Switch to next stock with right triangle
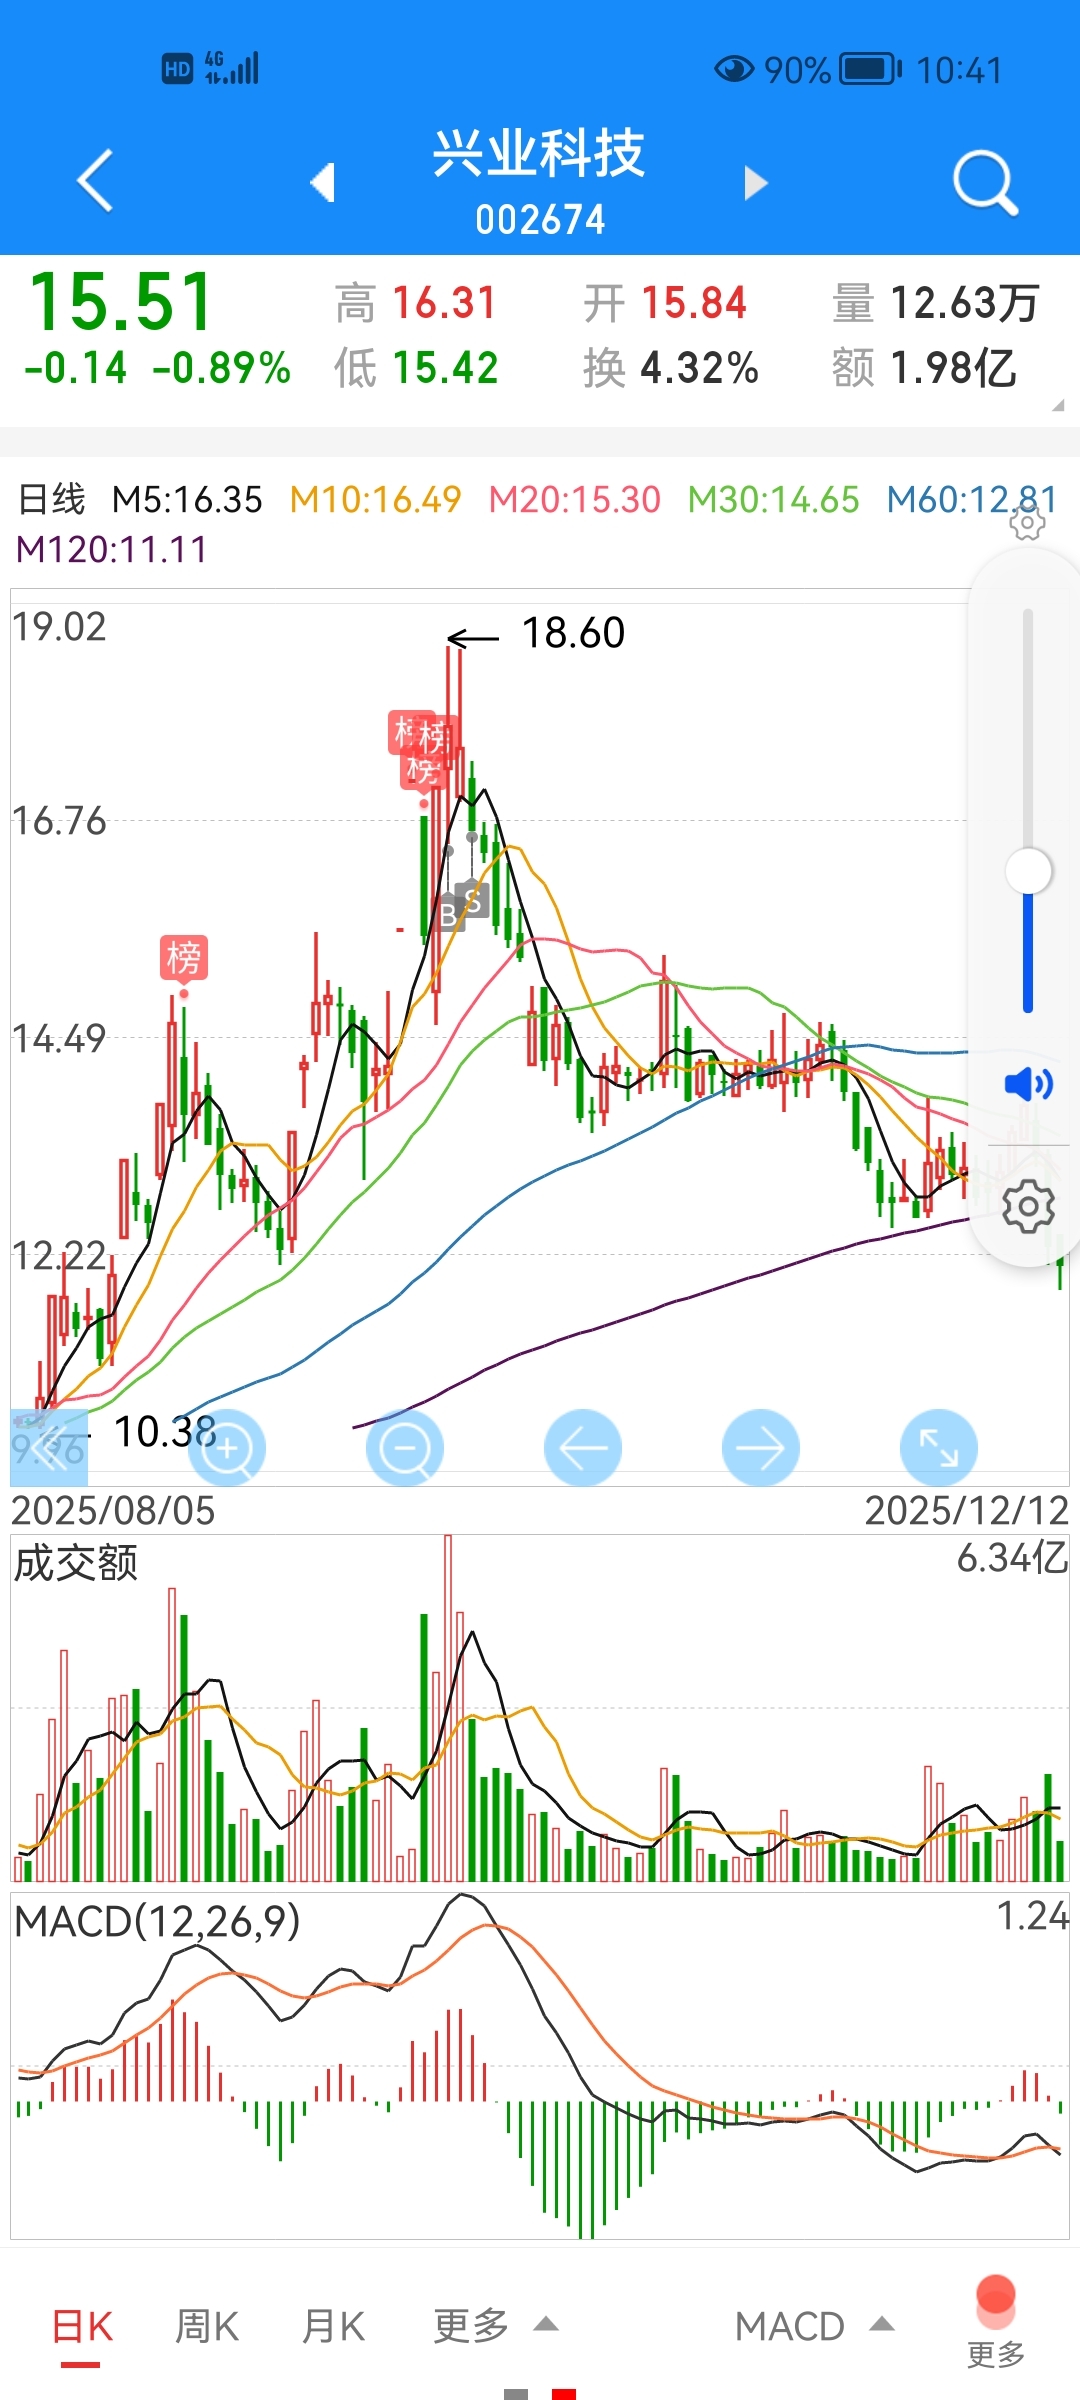The height and width of the screenshot is (2400, 1080). point(756,183)
